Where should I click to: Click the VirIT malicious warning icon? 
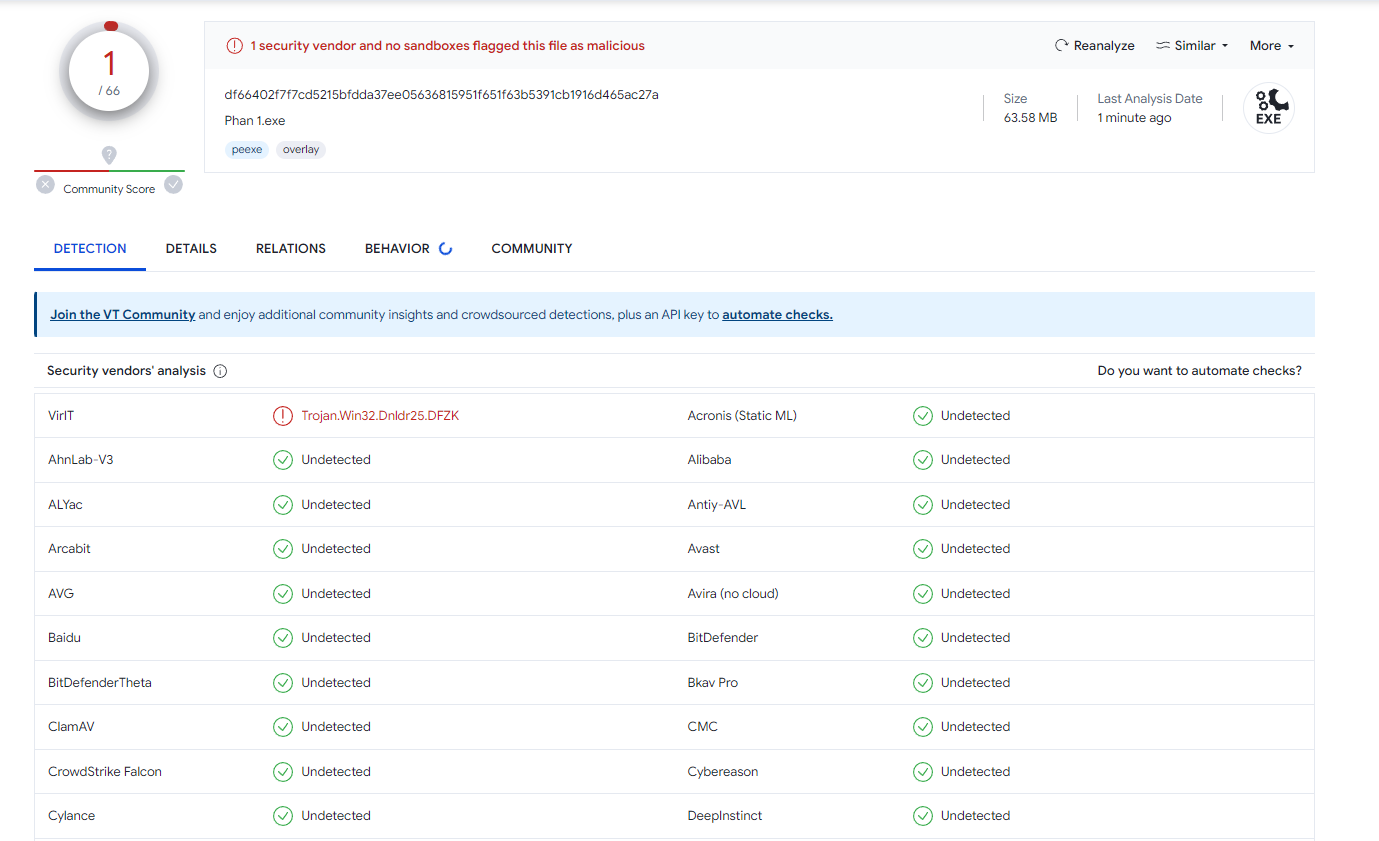283,416
